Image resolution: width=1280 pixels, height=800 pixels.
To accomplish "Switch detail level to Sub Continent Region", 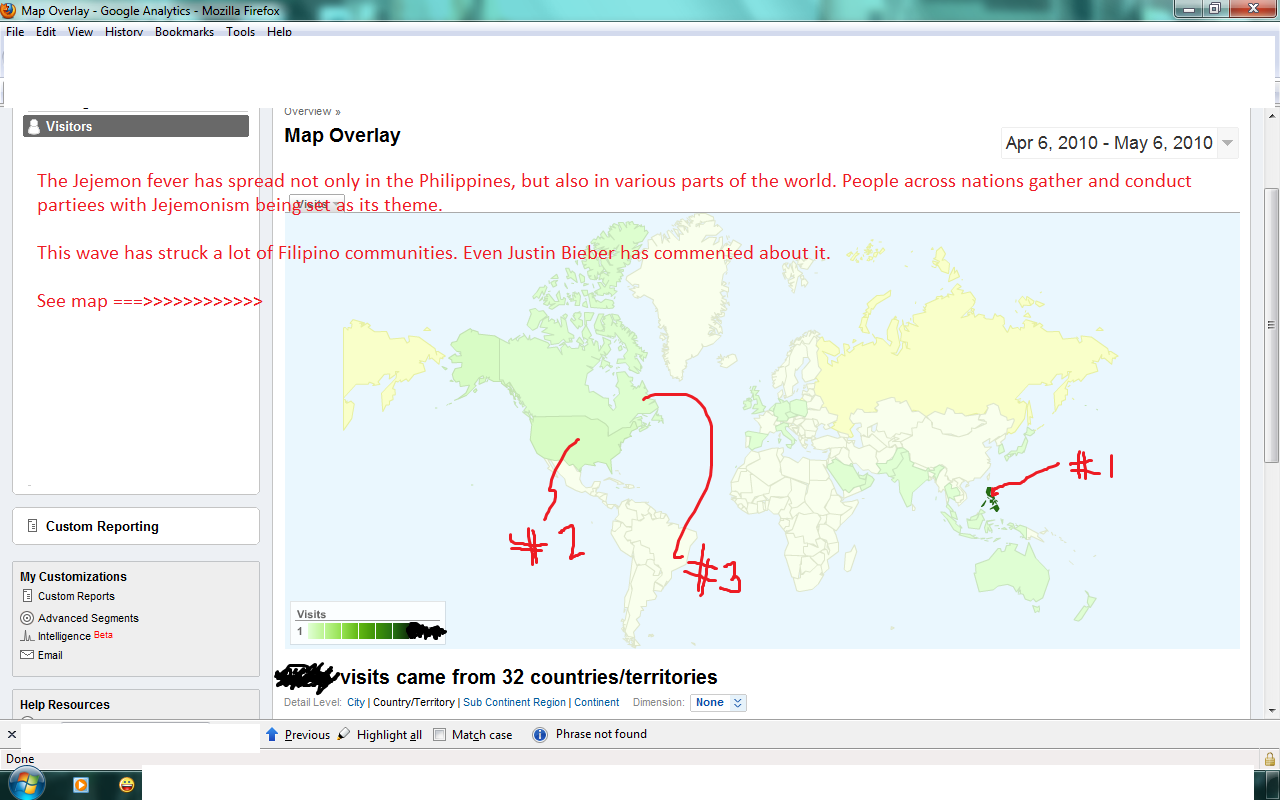I will point(514,702).
